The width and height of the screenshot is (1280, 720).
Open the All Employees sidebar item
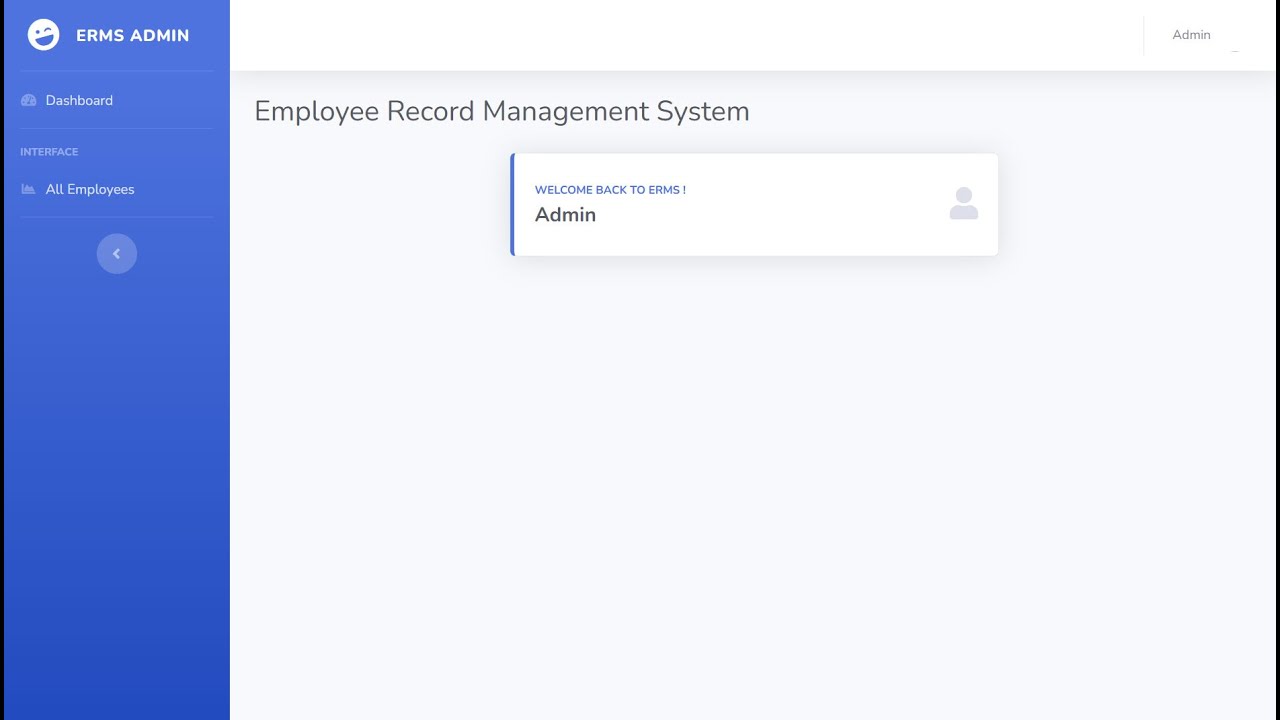(117, 189)
